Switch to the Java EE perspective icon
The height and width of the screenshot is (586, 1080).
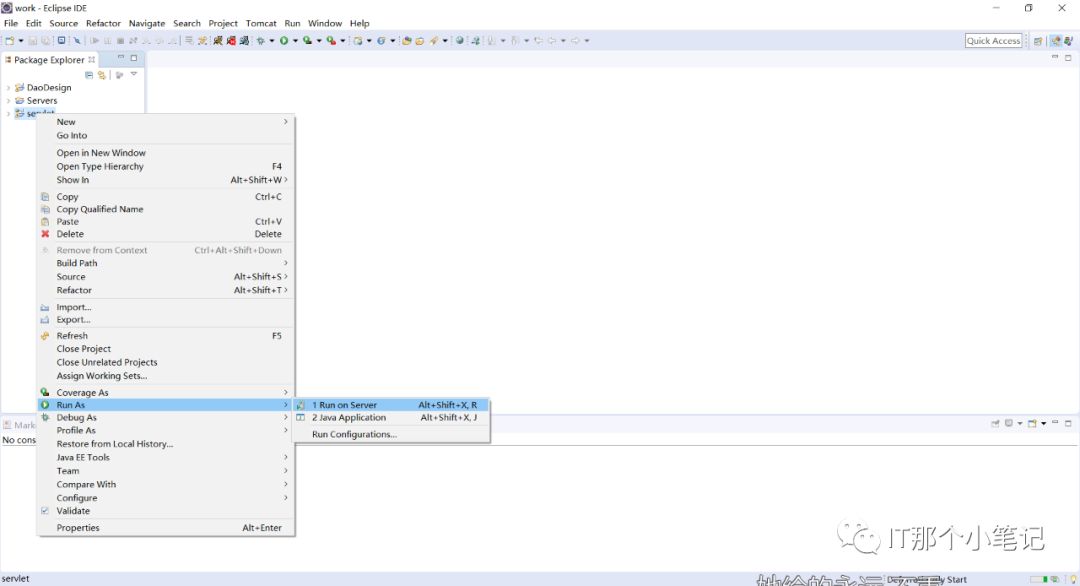point(1055,41)
